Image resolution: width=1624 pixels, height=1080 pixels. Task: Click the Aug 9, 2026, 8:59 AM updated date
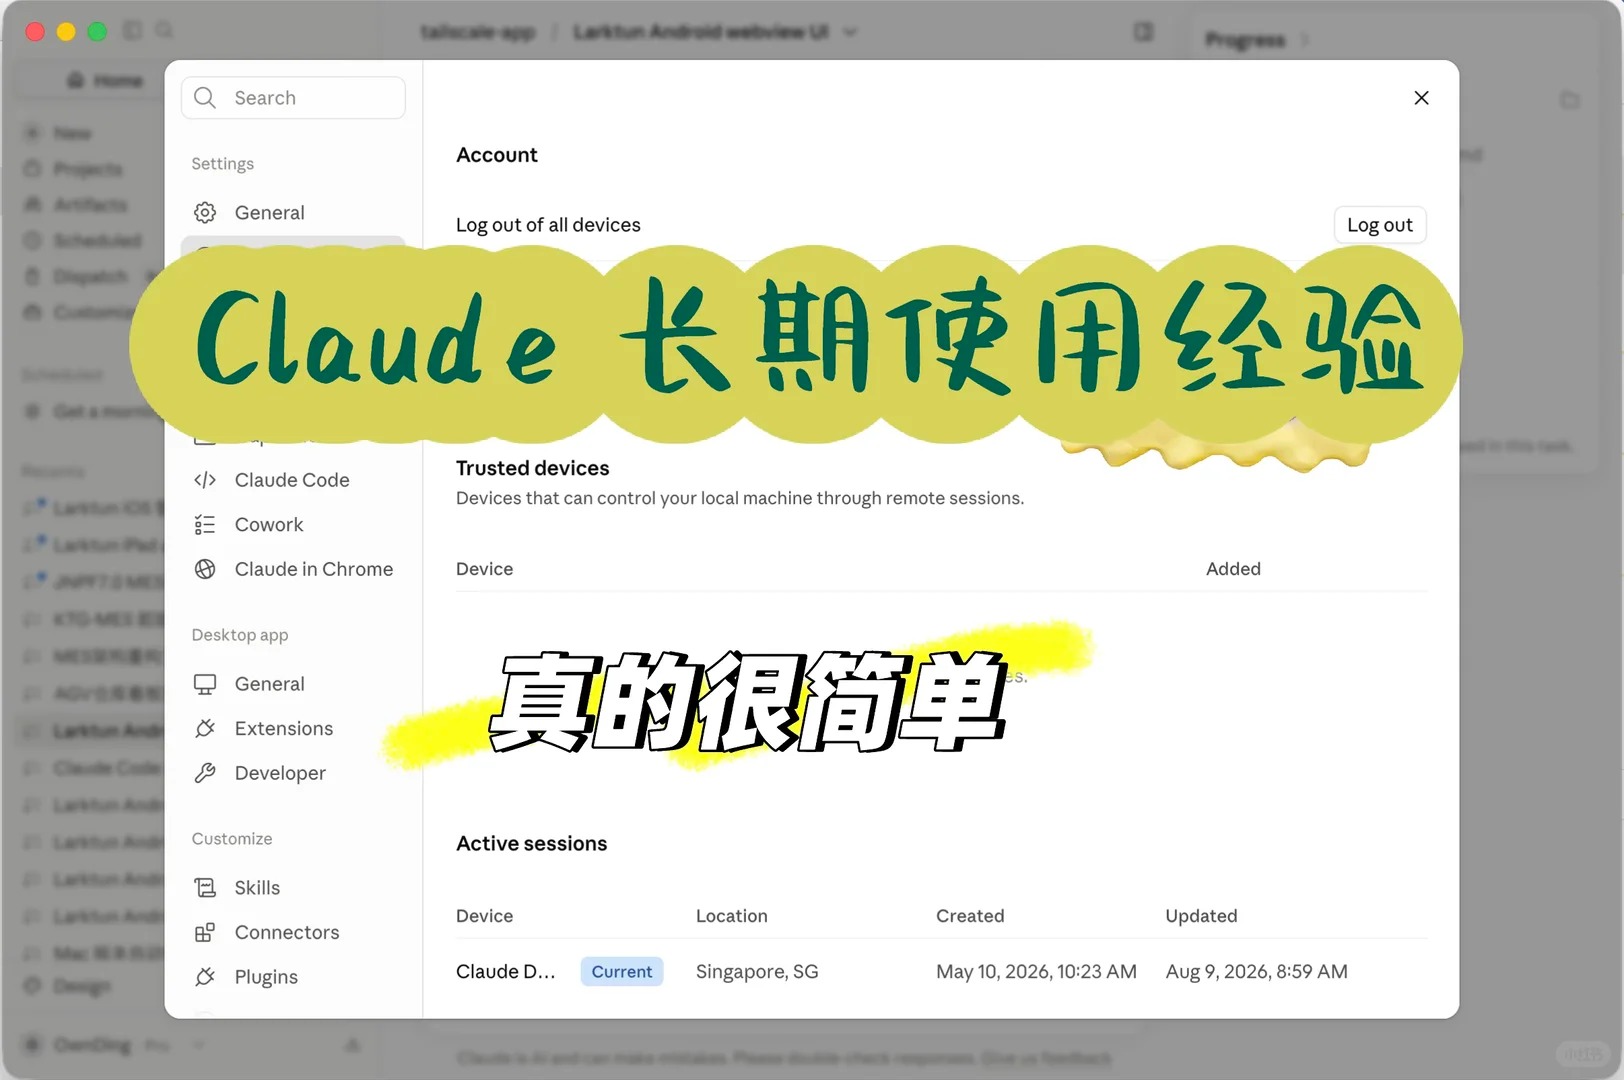click(x=1257, y=972)
